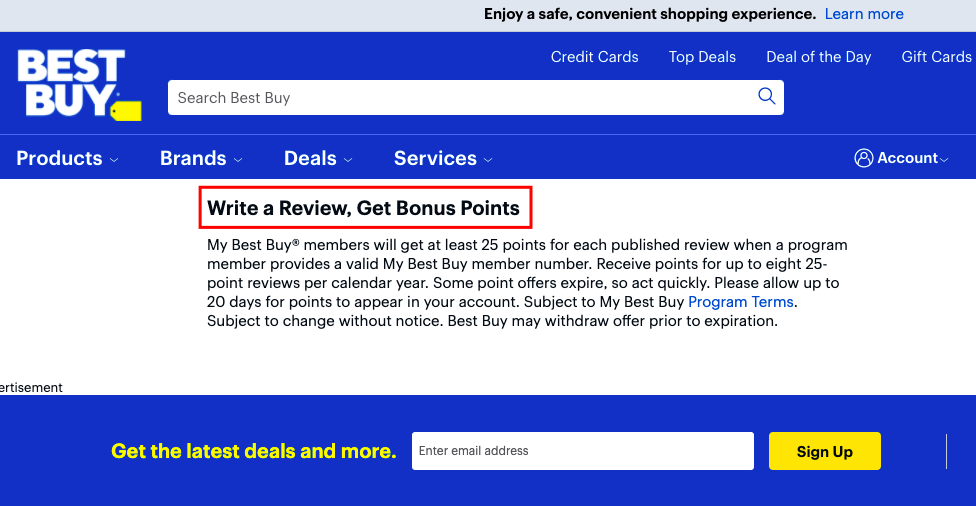
Task: Click the magnifying glass search icon
Action: [x=766, y=96]
